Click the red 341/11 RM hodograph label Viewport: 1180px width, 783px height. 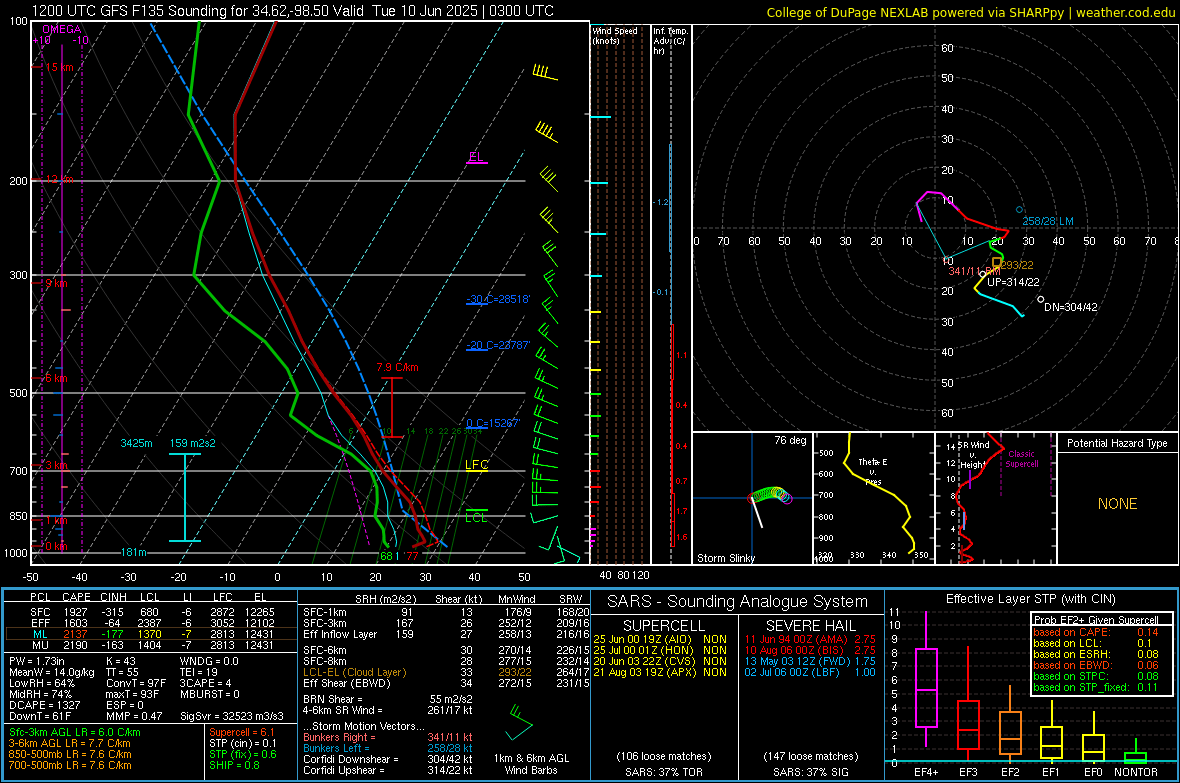(x=974, y=271)
